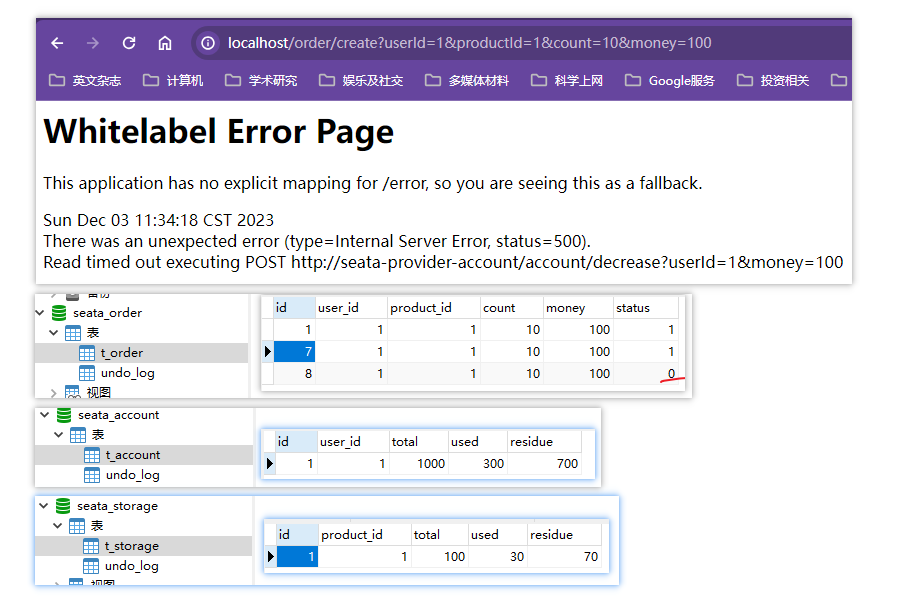Open the 计算机 bookmark folder

(x=174, y=80)
